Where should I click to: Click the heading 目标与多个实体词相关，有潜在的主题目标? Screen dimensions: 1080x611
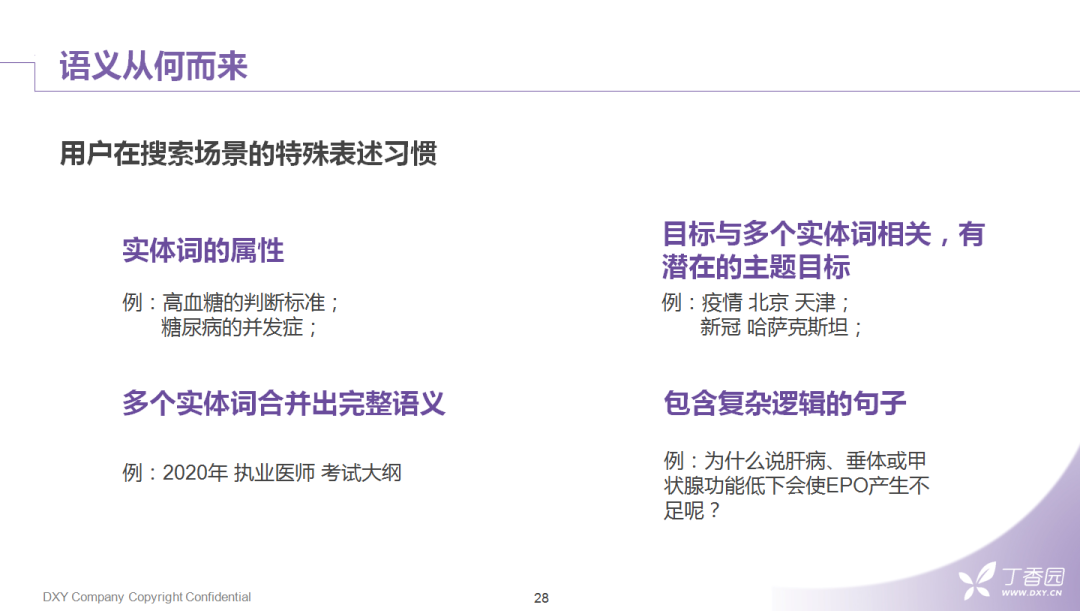coord(824,250)
